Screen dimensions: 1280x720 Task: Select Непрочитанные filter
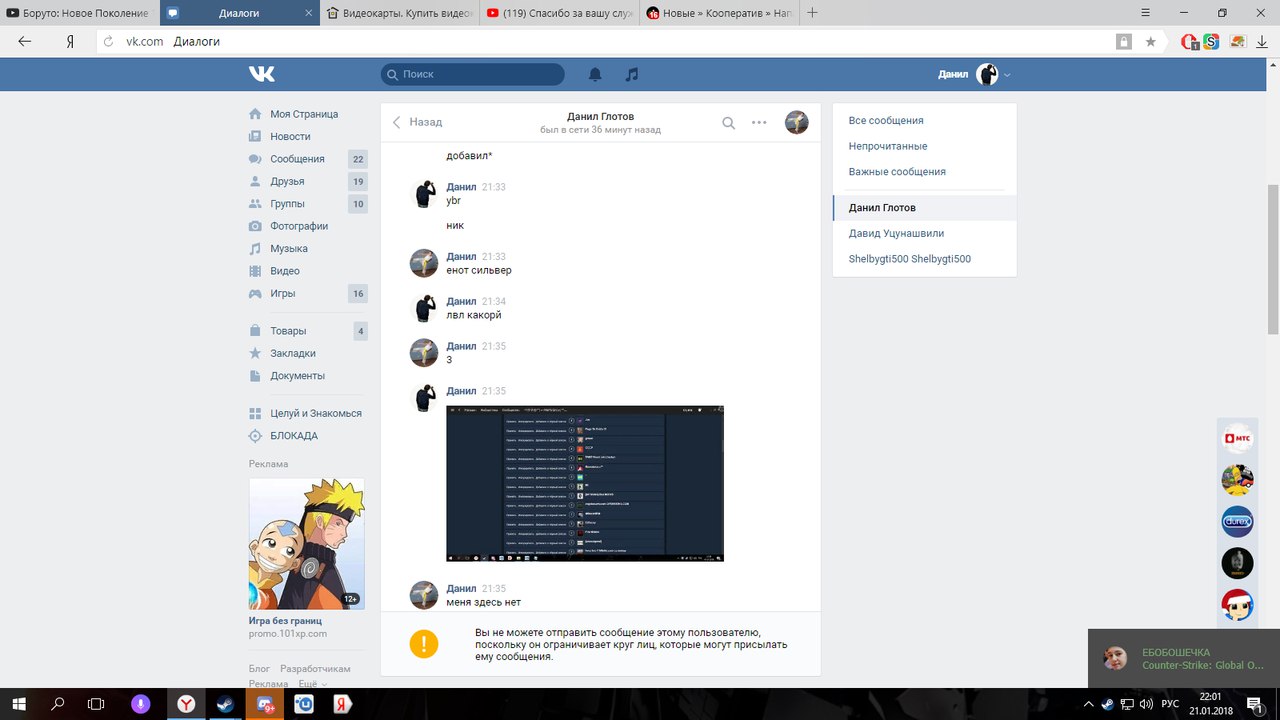tap(888, 146)
